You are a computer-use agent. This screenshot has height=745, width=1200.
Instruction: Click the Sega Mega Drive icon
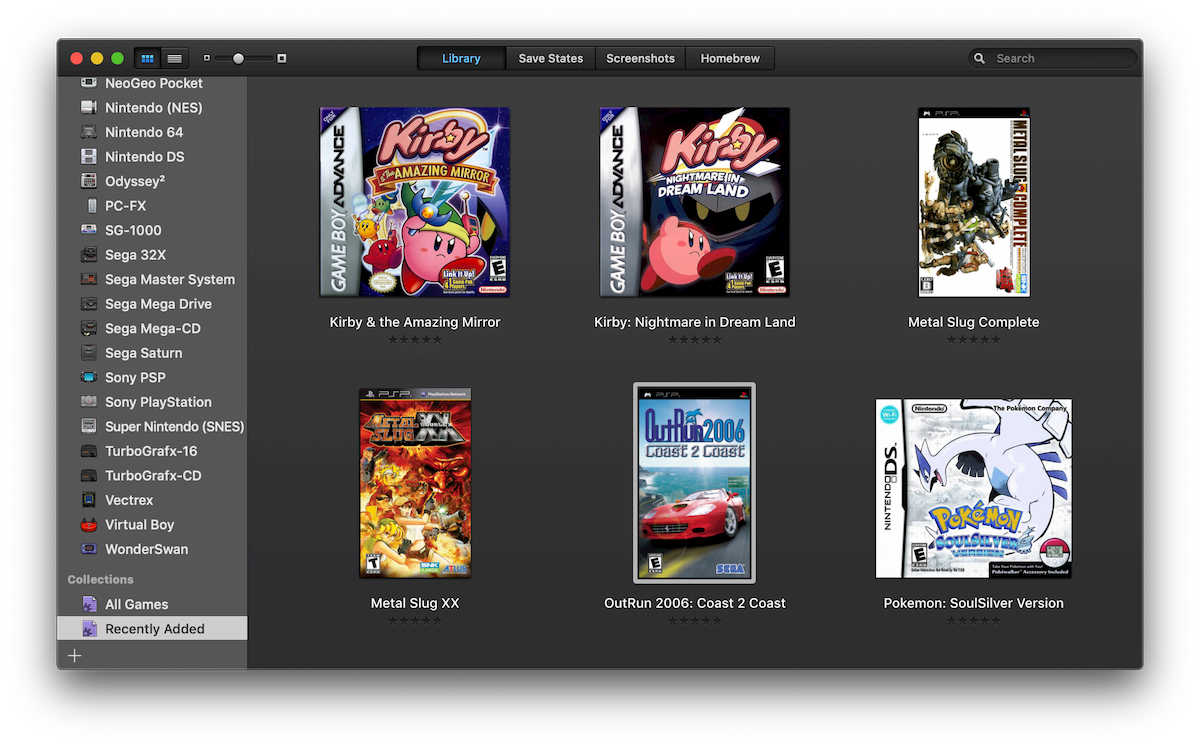click(88, 304)
